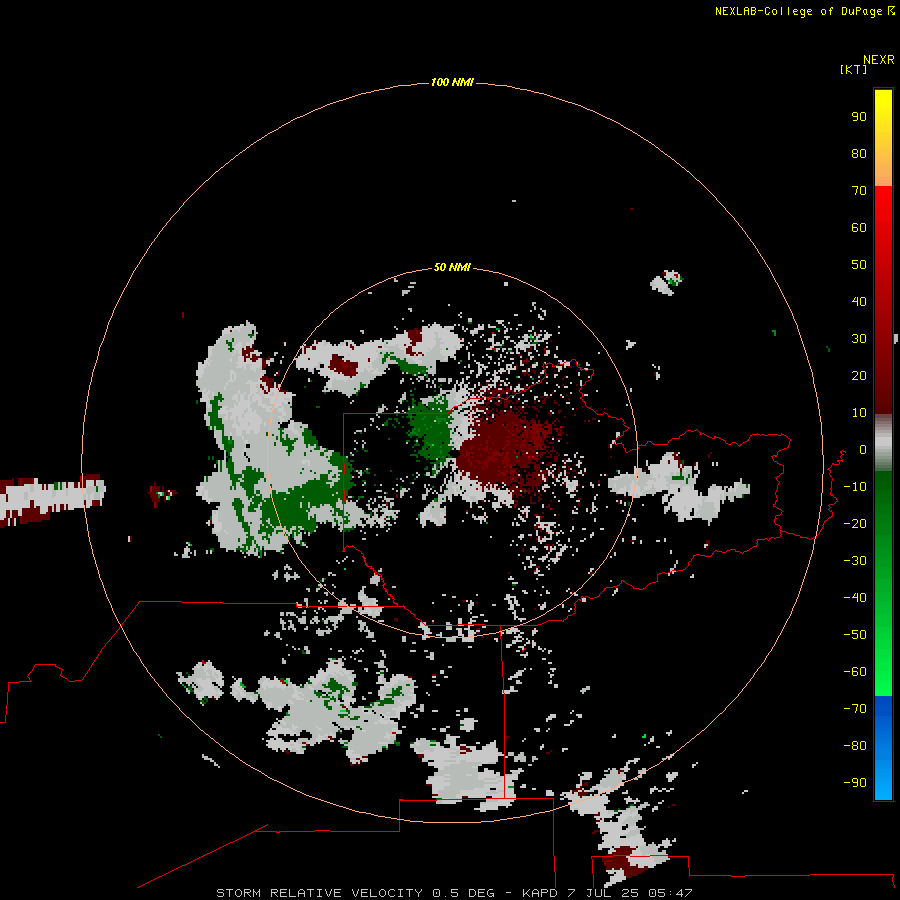
Task: Click the 50 NMI range ring label
Action: pos(452,267)
